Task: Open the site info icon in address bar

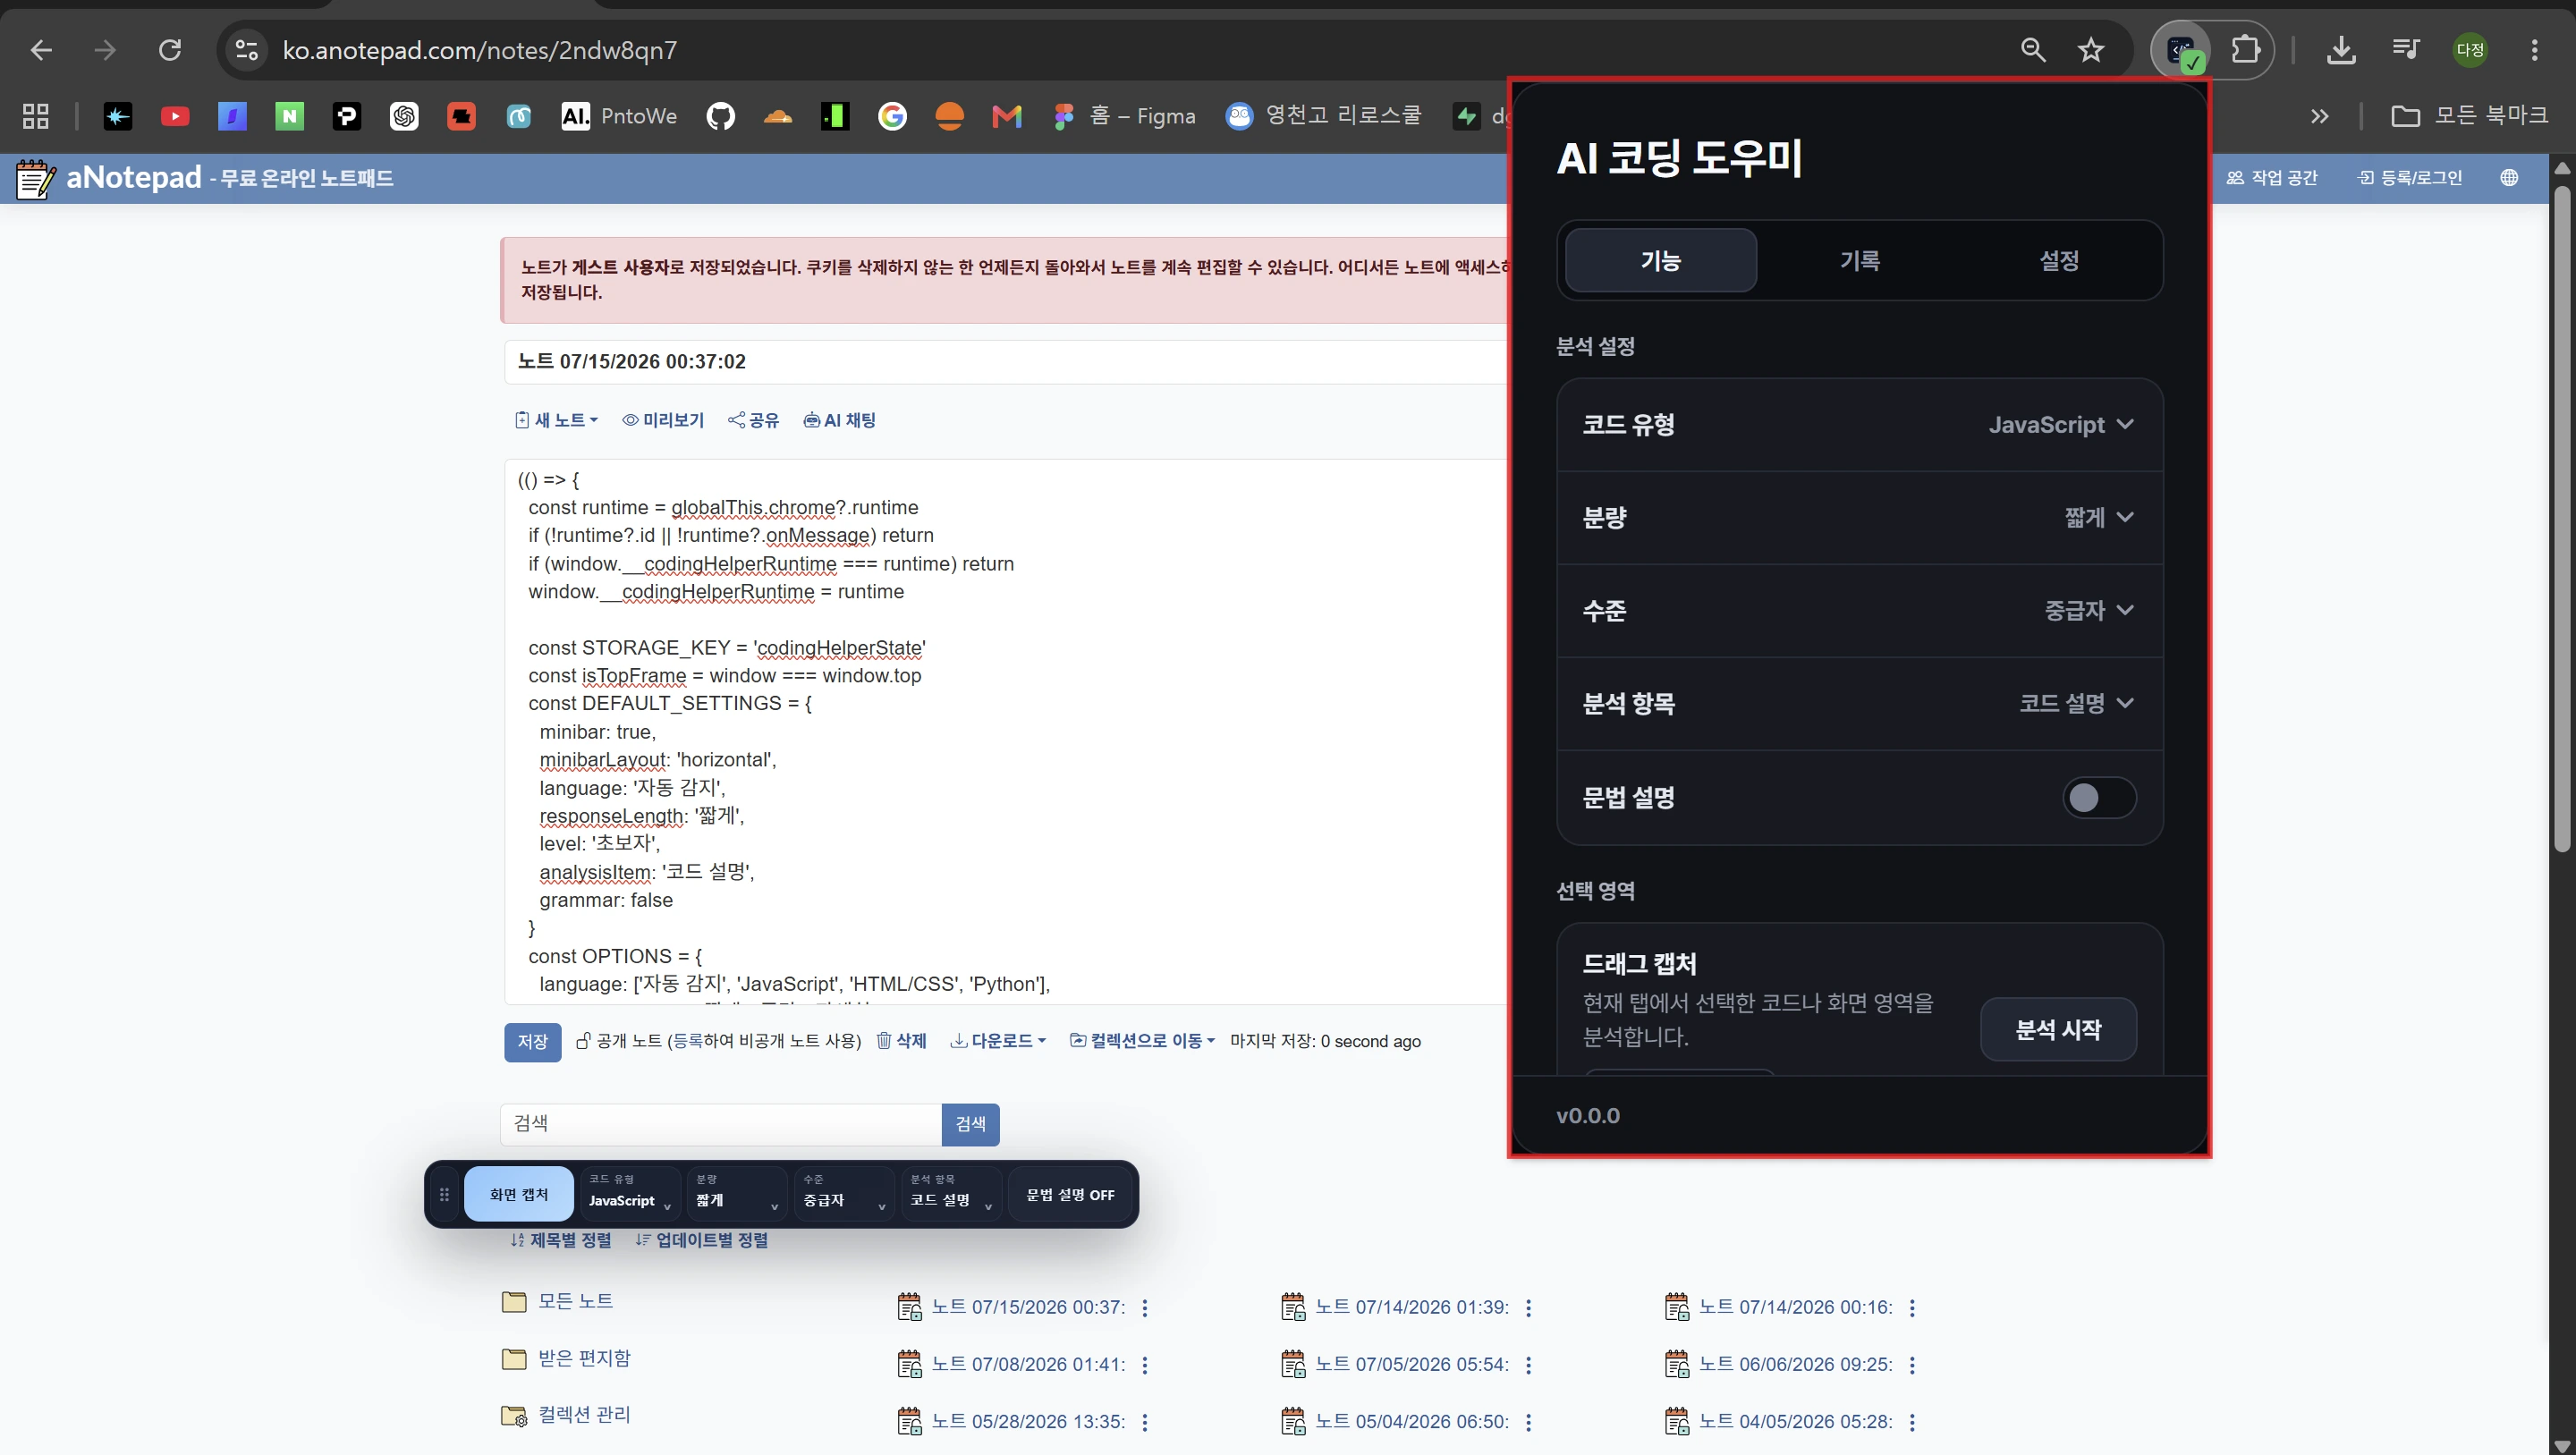Action: click(x=246, y=50)
